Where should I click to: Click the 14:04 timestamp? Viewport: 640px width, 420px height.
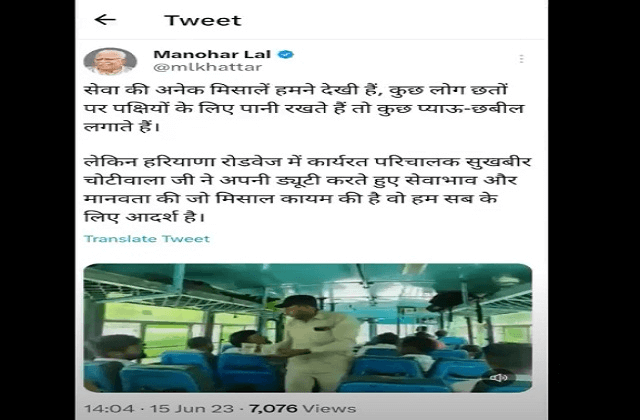coord(109,409)
